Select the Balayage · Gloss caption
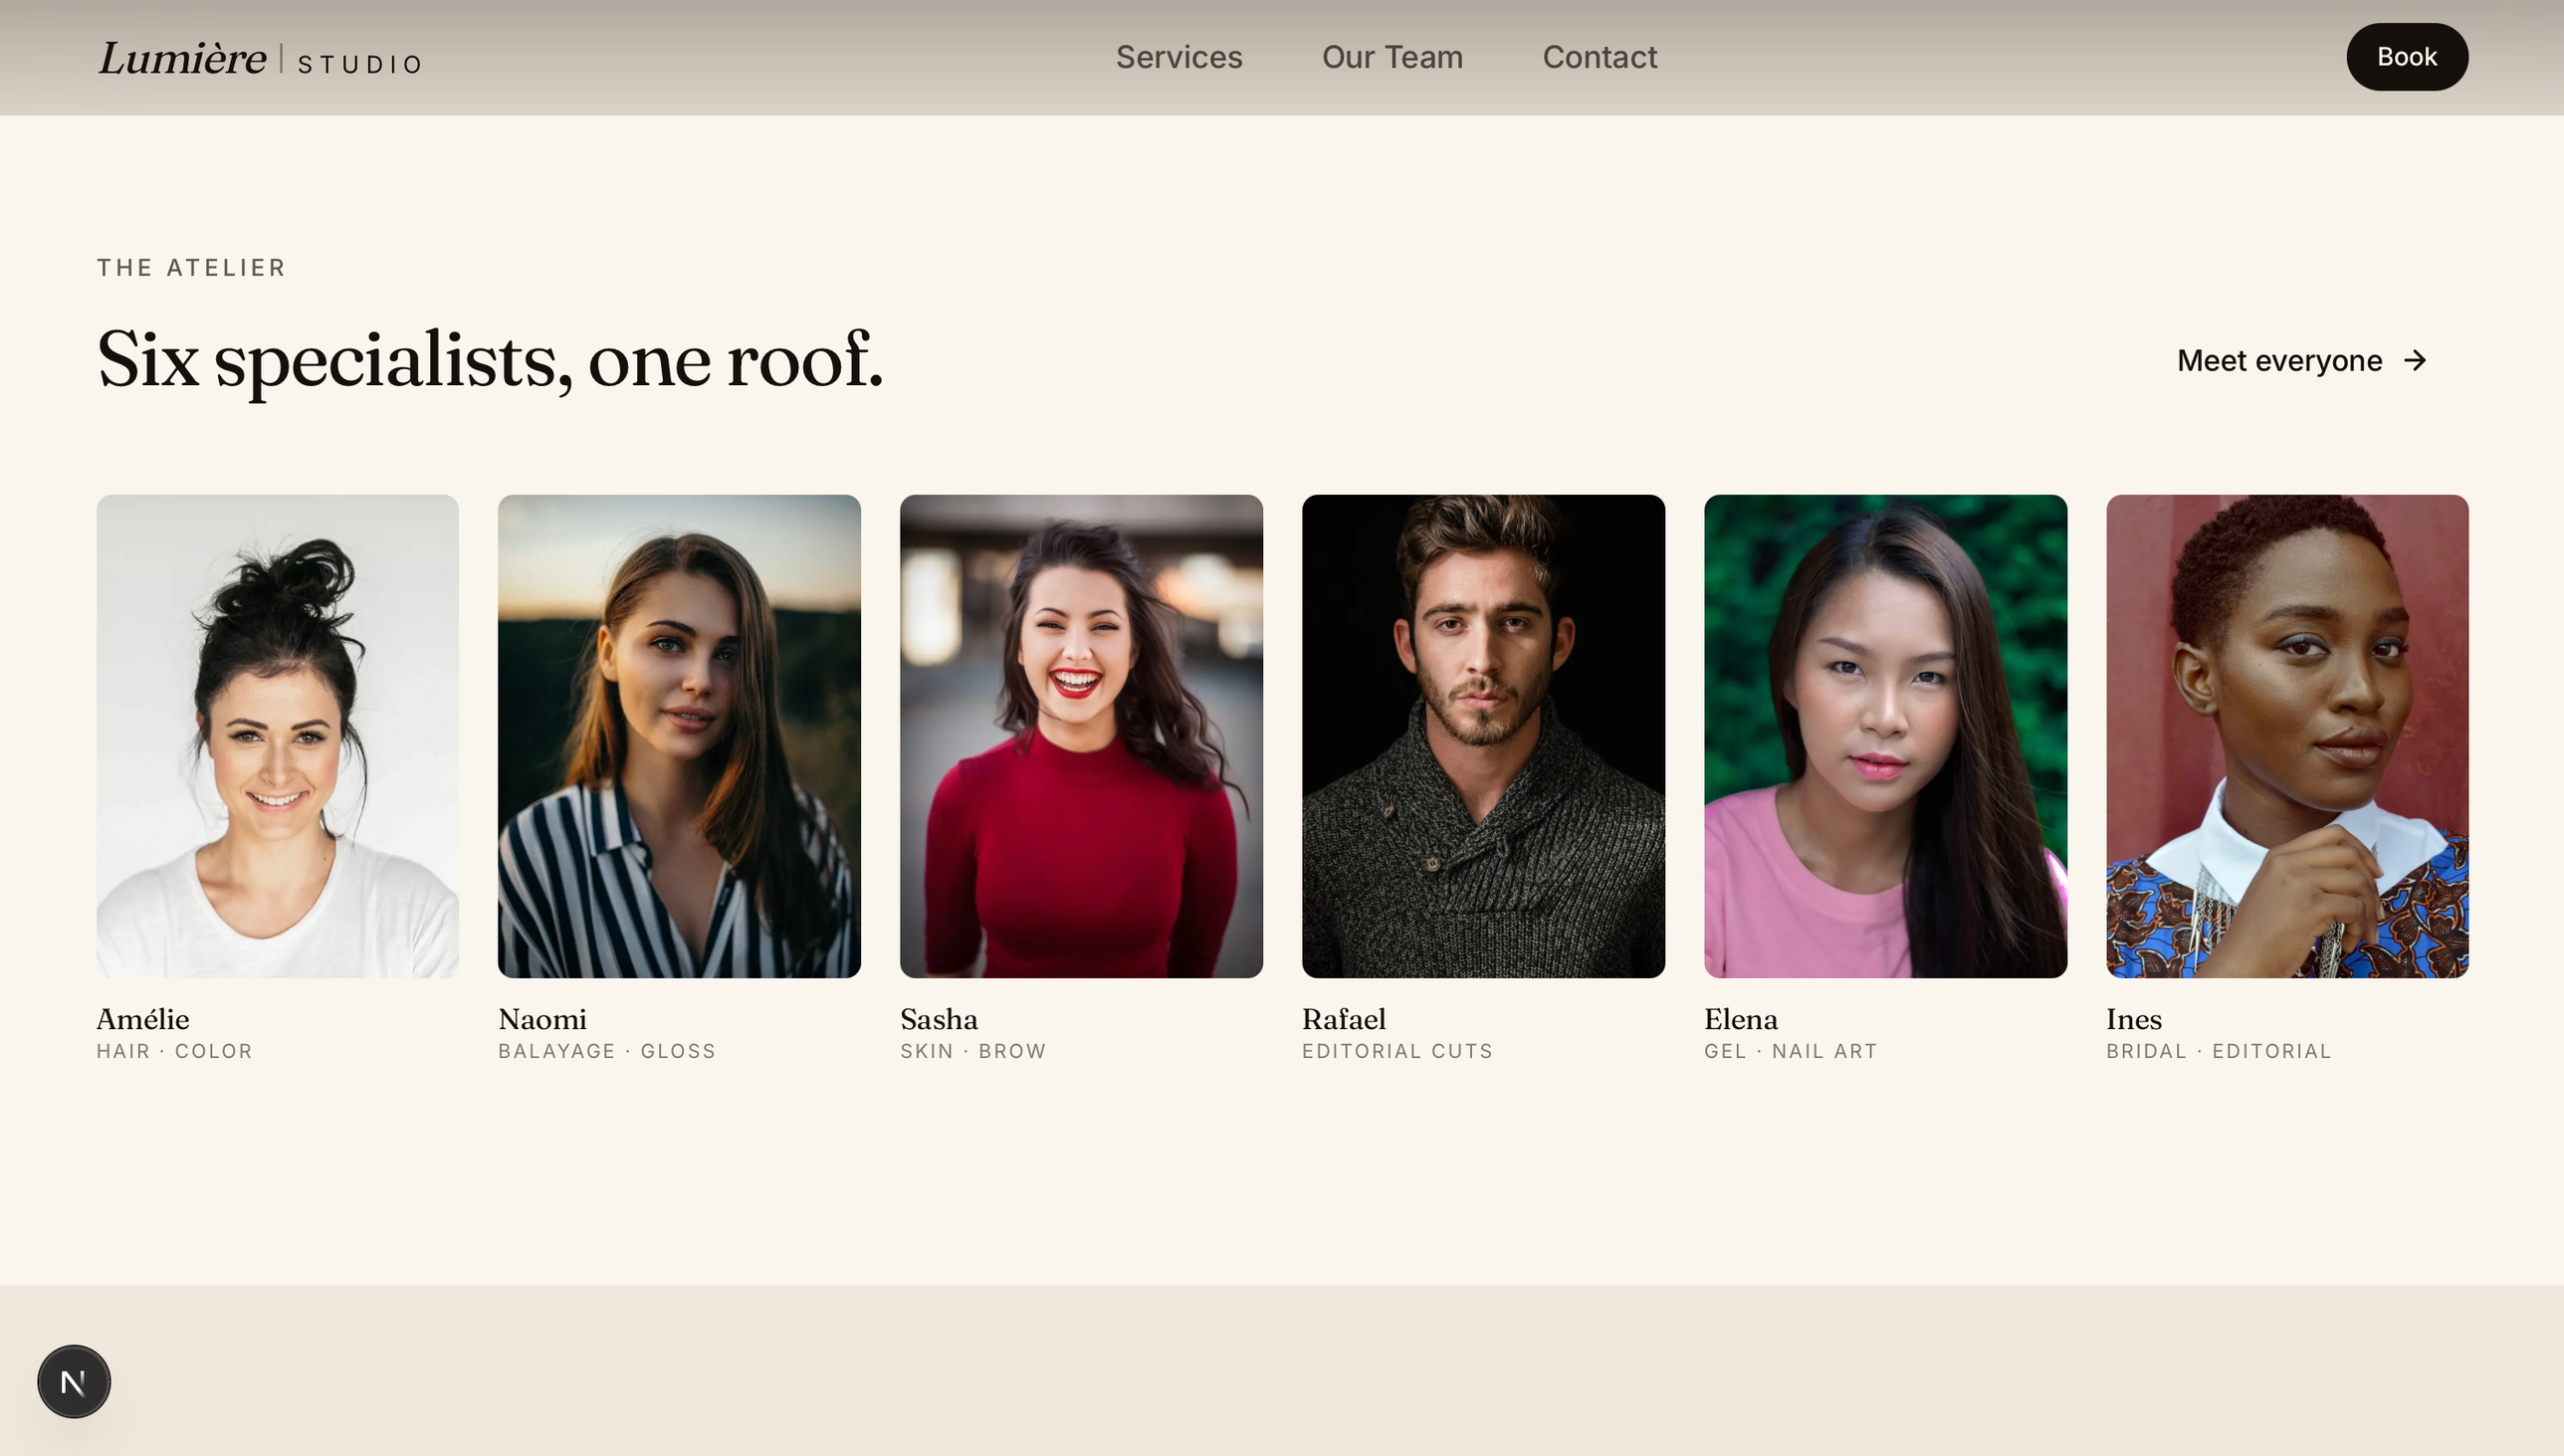This screenshot has height=1456, width=2564. pyautogui.click(x=607, y=1051)
